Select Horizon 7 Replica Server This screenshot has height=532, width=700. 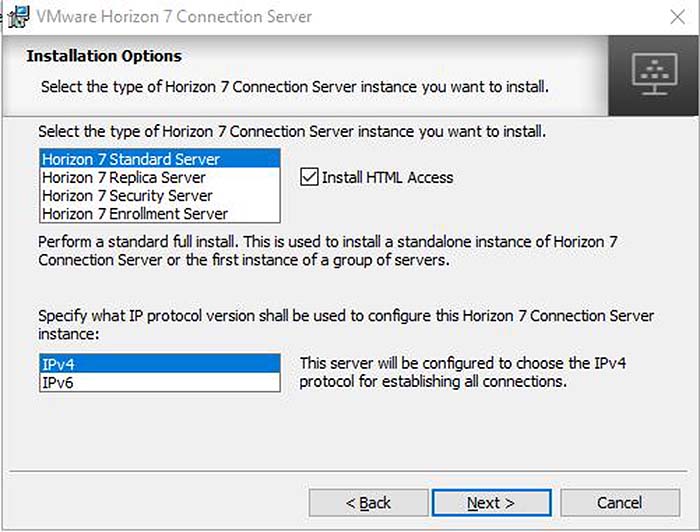pyautogui.click(x=160, y=178)
